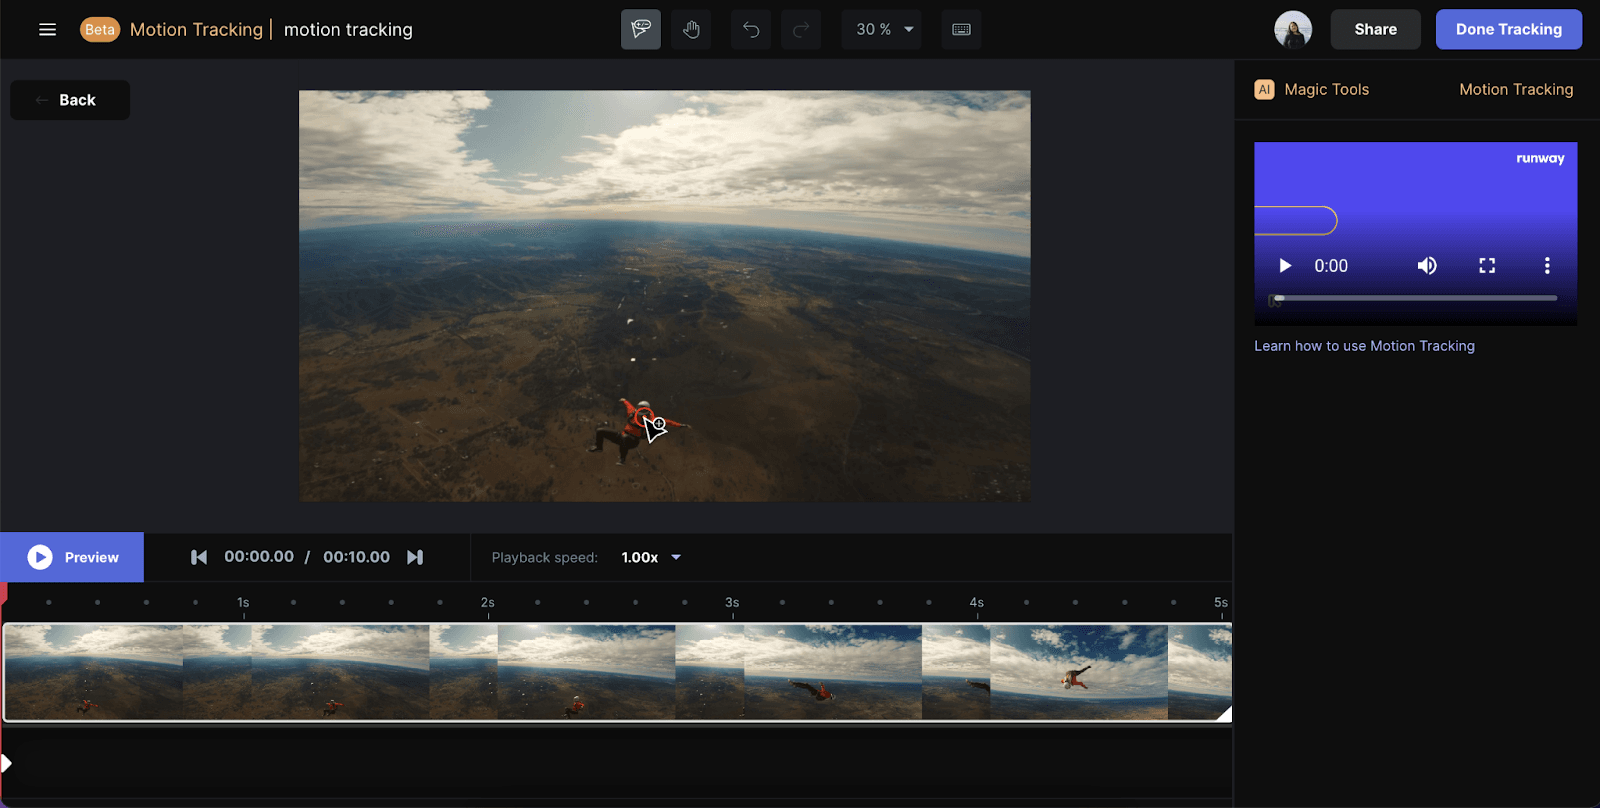Viewport: 1600px width, 808px height.
Task: Click the red playhead marker
Action: (x=4, y=593)
